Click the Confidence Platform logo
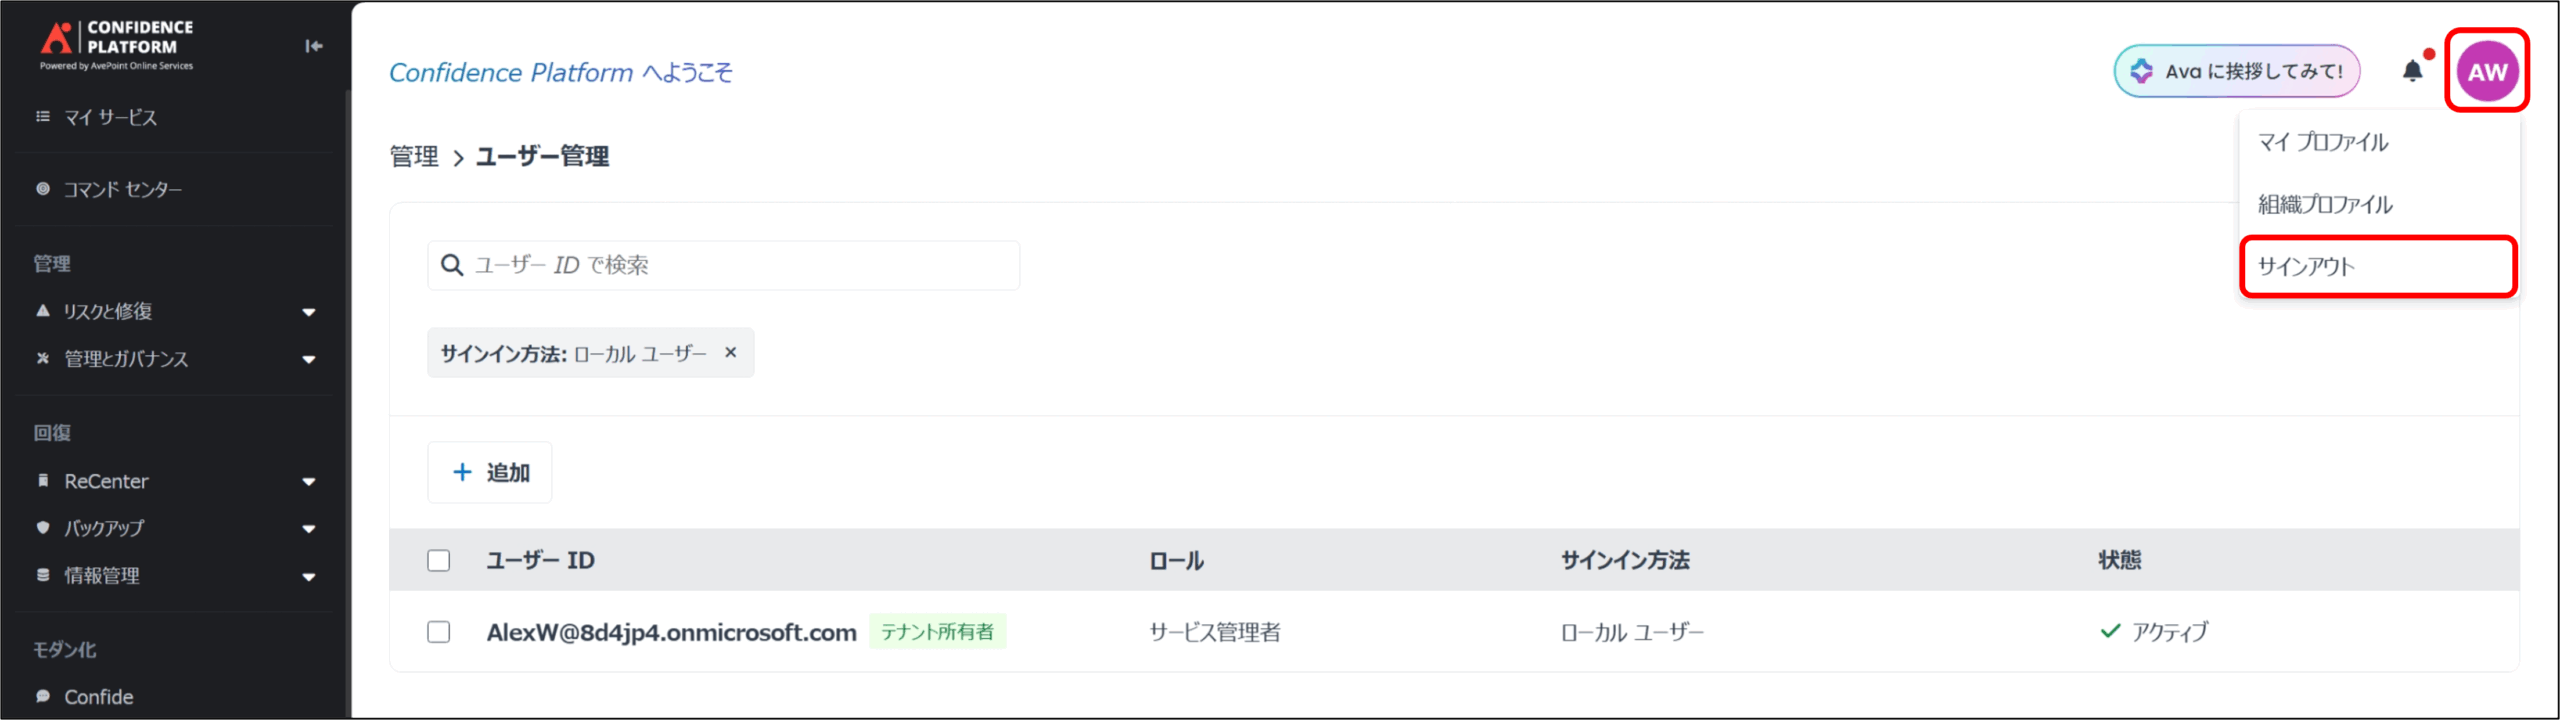The height and width of the screenshot is (720, 2560). (x=117, y=45)
